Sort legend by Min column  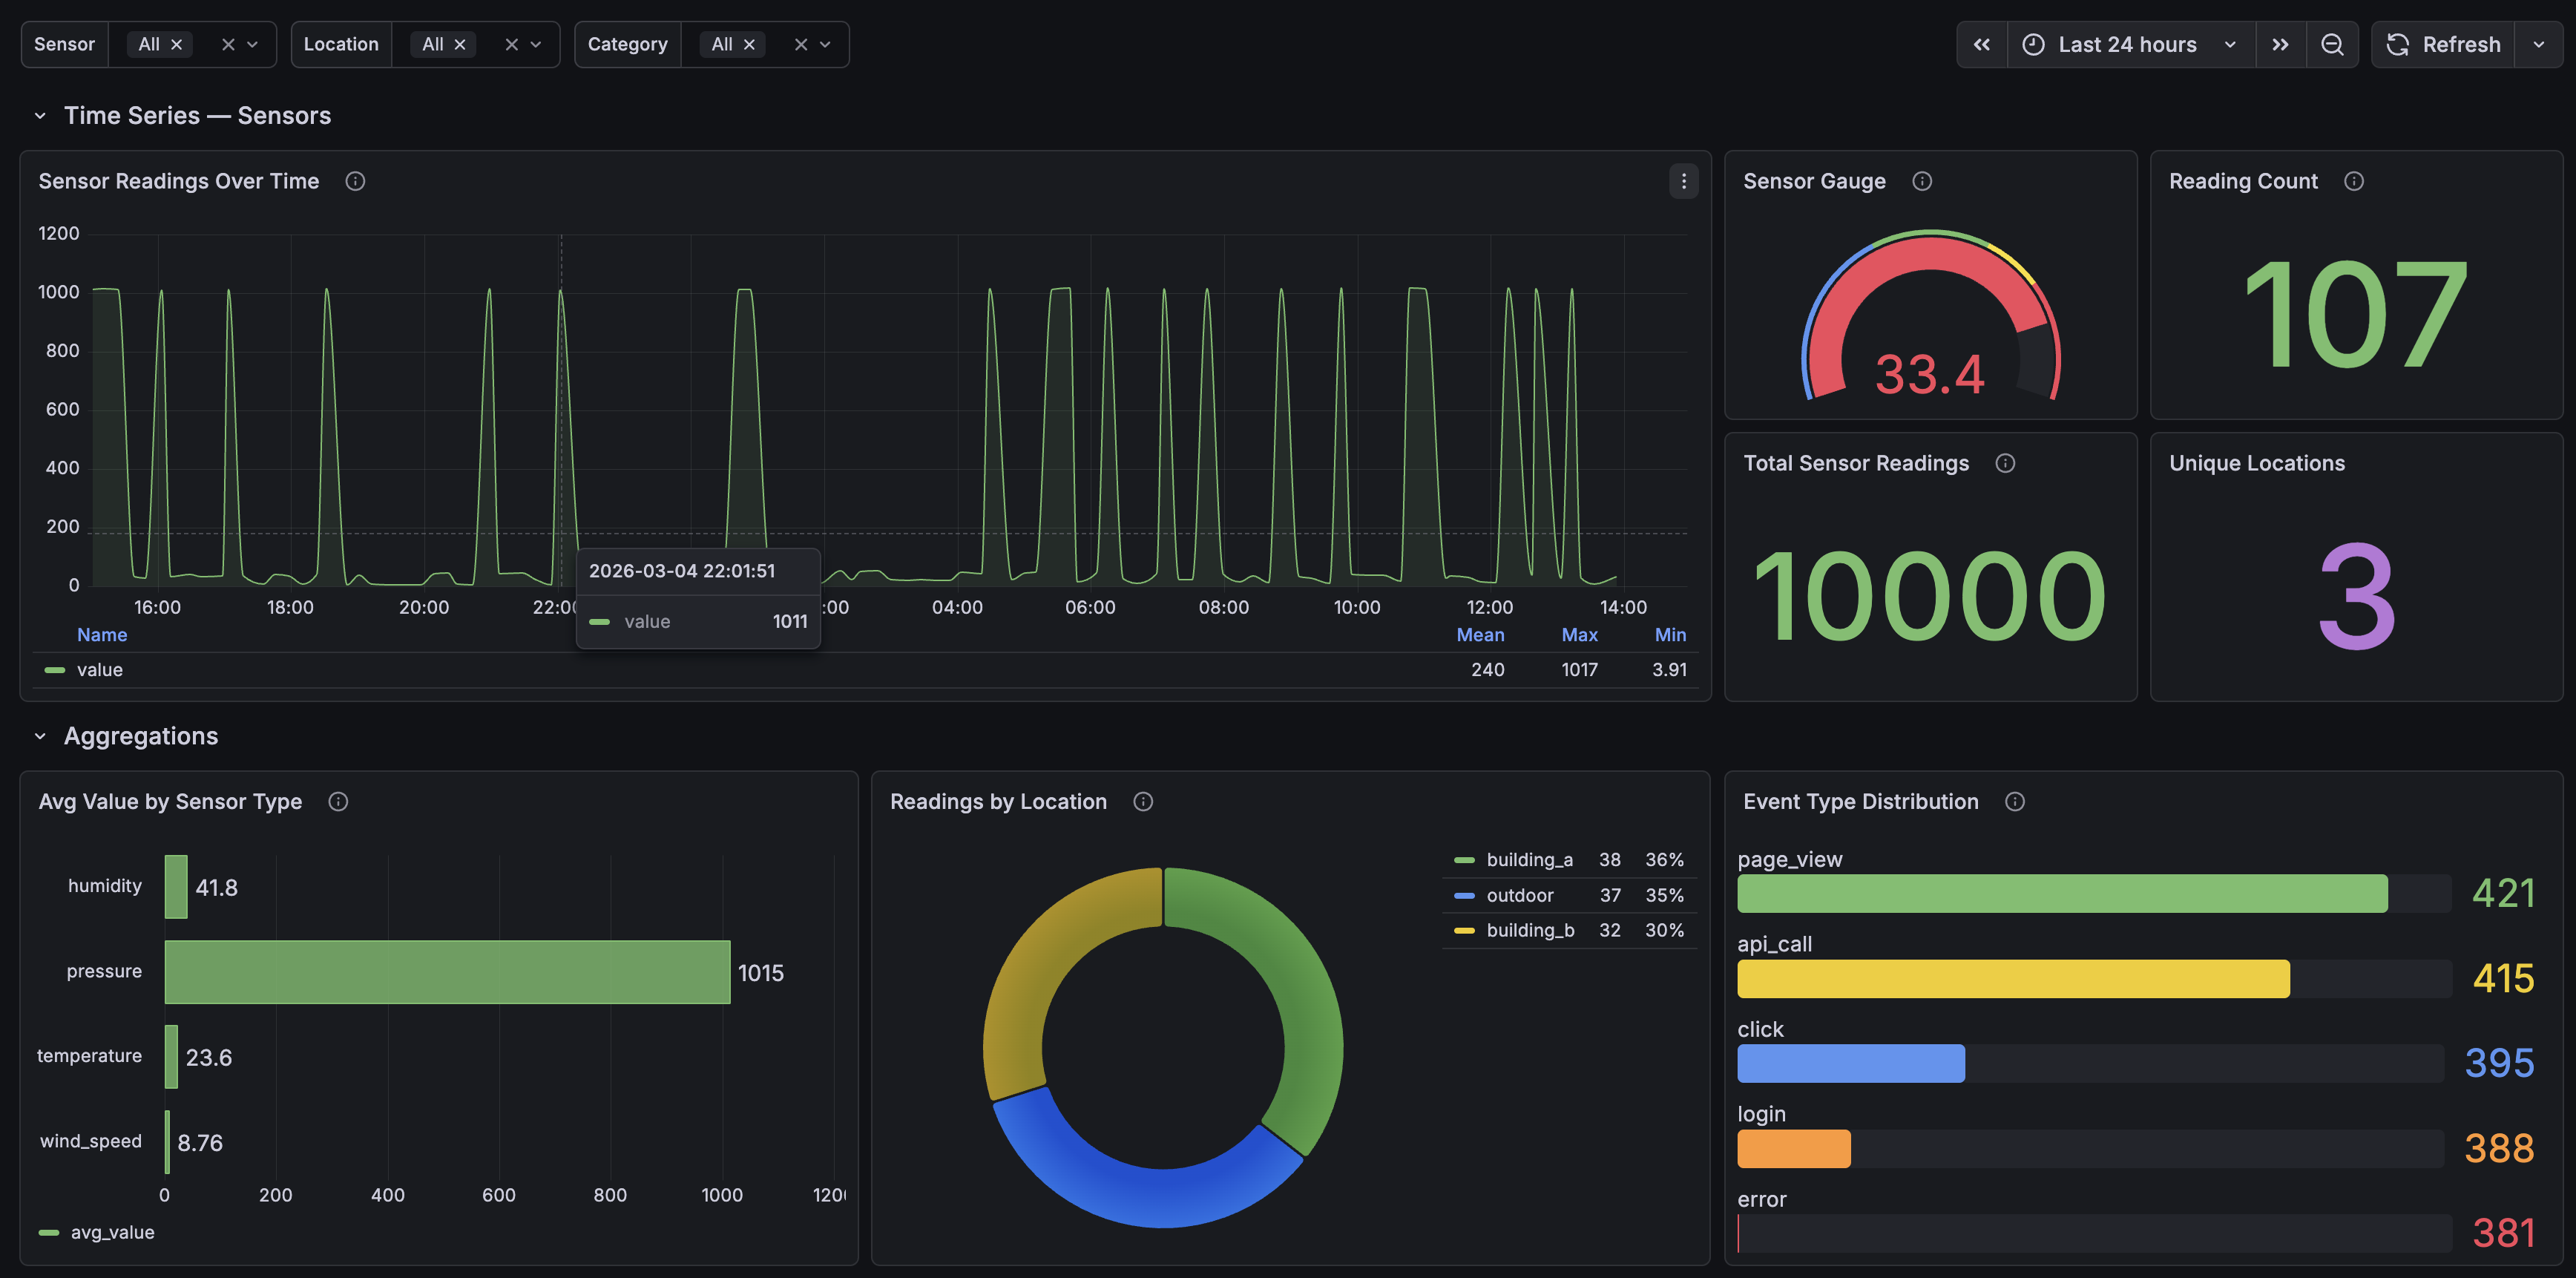click(x=1670, y=635)
